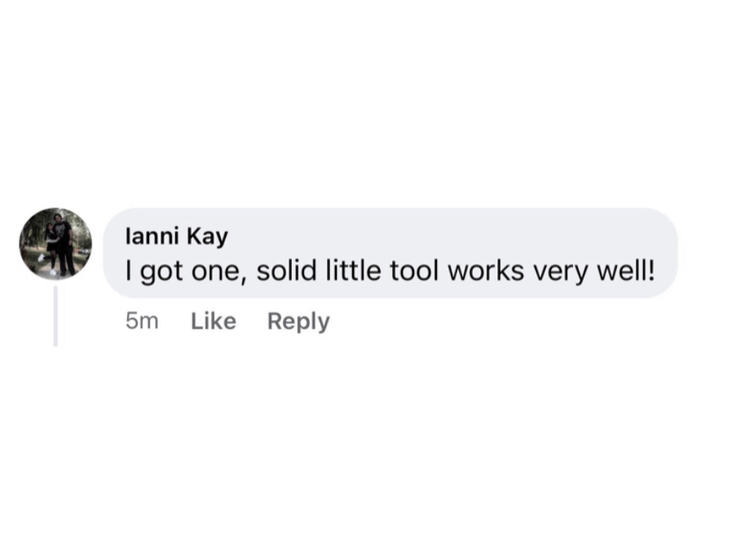Click "I got one," comment opening
The height and width of the screenshot is (538, 750).
[x=186, y=270]
